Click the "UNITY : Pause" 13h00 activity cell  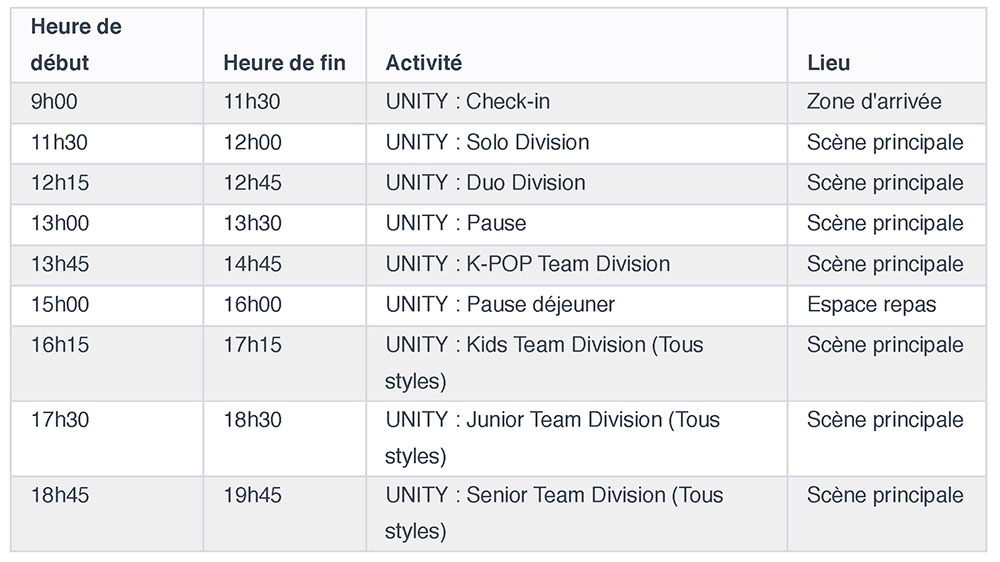456,223
